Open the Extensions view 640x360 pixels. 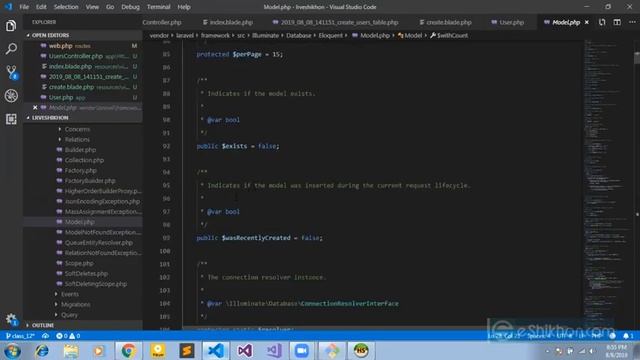pos(11,119)
